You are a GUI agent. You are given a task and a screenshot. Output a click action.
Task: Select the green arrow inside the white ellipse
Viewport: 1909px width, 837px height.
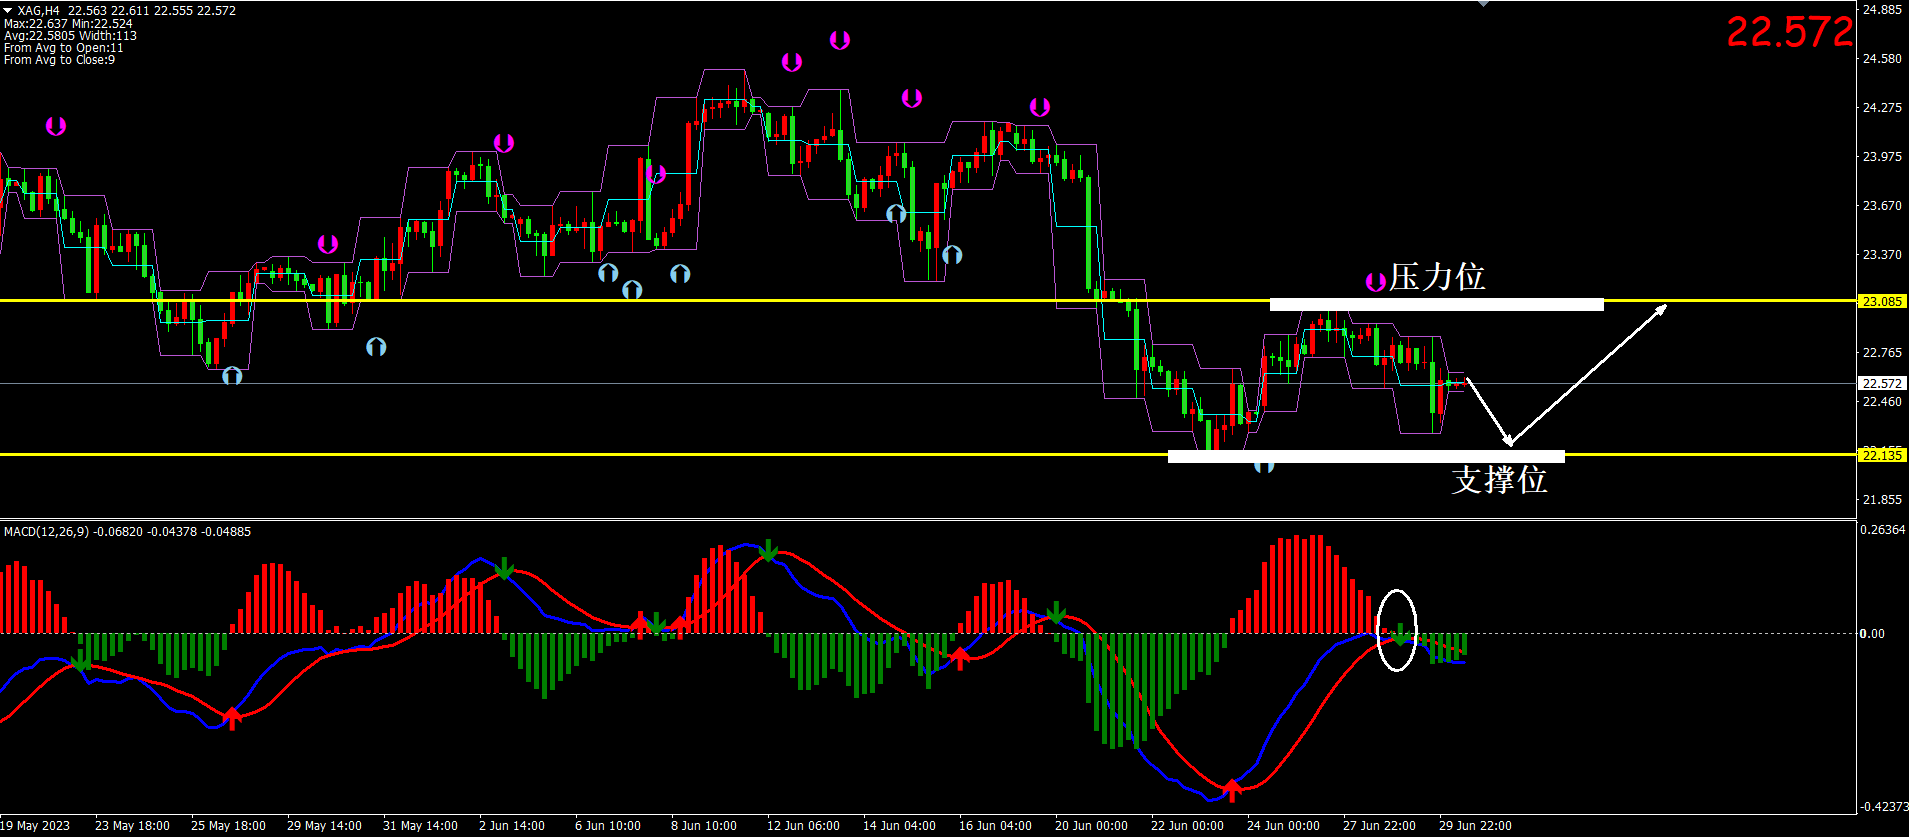[x=1401, y=633]
